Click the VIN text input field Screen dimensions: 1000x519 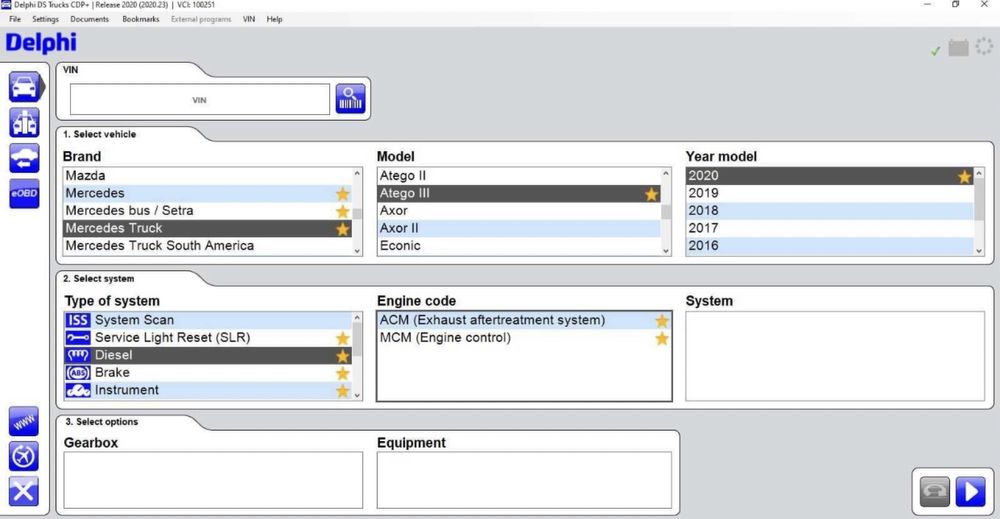pos(200,99)
